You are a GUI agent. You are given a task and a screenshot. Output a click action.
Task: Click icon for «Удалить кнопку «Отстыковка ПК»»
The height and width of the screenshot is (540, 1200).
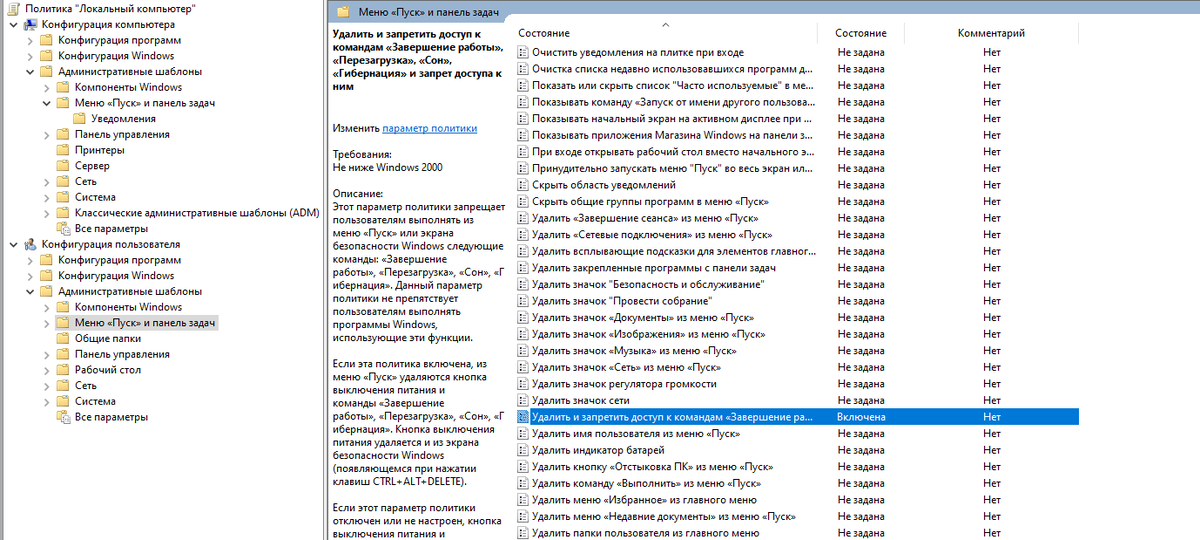(522, 467)
